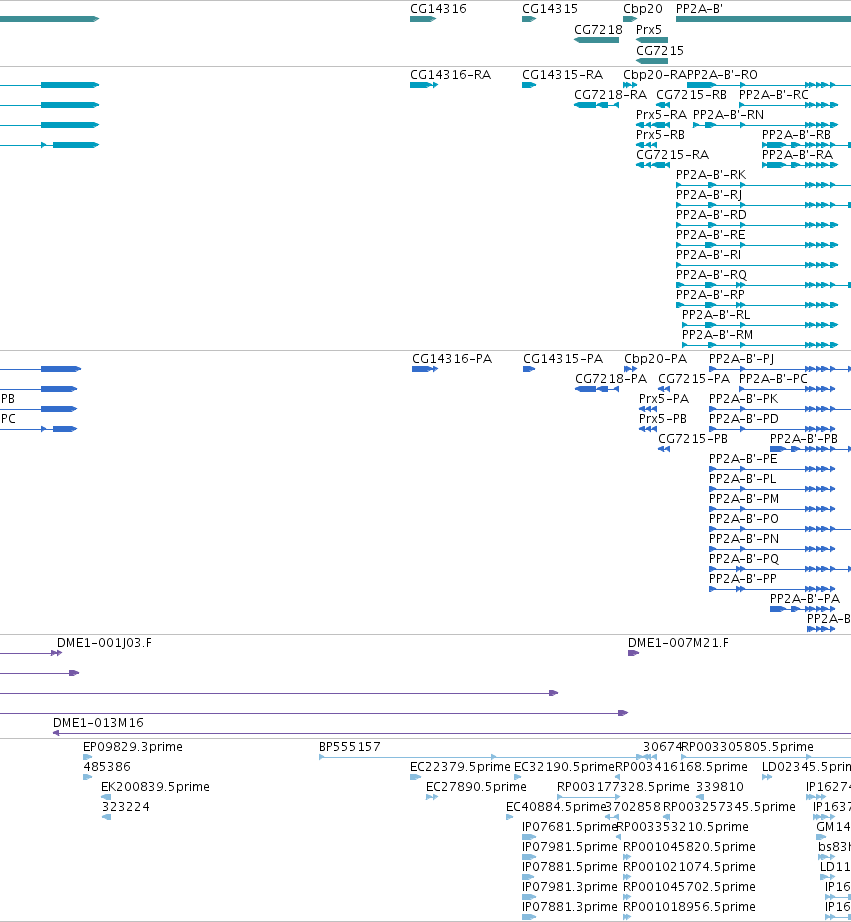The height and width of the screenshot is (922, 851).
Task: Select the CG7218 gene label
Action: coord(598,29)
